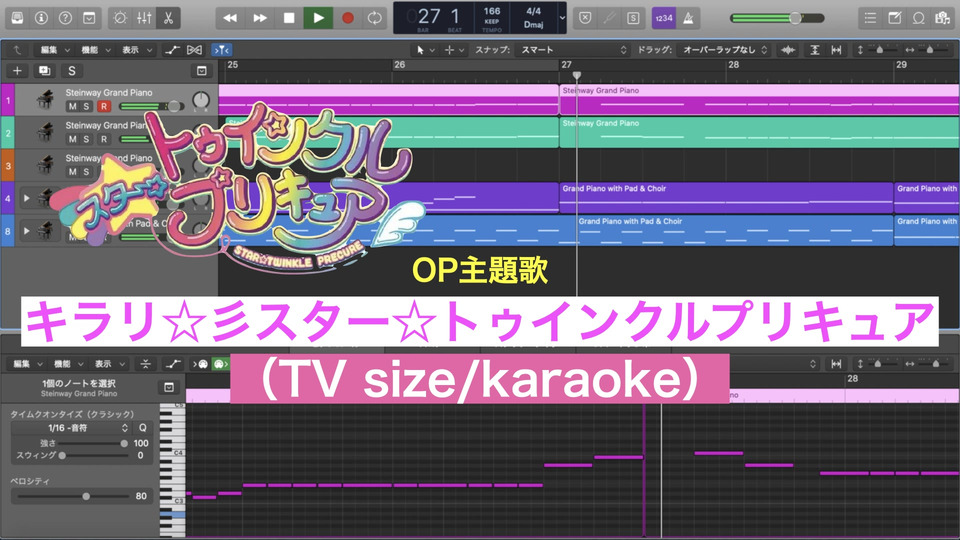The width and height of the screenshot is (960, 540).
Task: Click the Duplicate Track button
Action: point(45,71)
